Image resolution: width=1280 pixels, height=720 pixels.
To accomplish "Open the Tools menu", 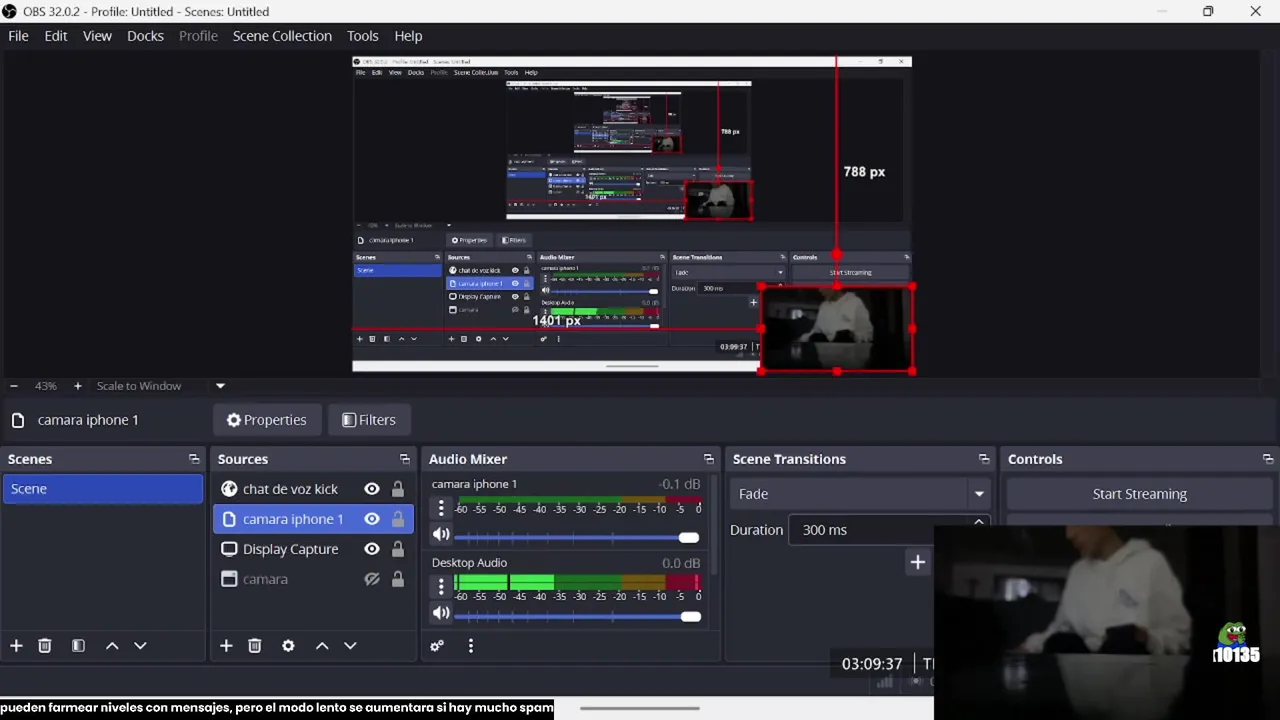I will (x=363, y=36).
